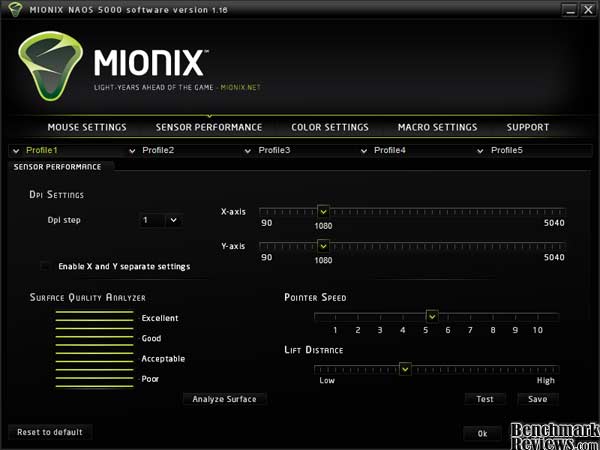Select Profile4 label
Image resolution: width=600 pixels, height=450 pixels.
[x=390, y=150]
